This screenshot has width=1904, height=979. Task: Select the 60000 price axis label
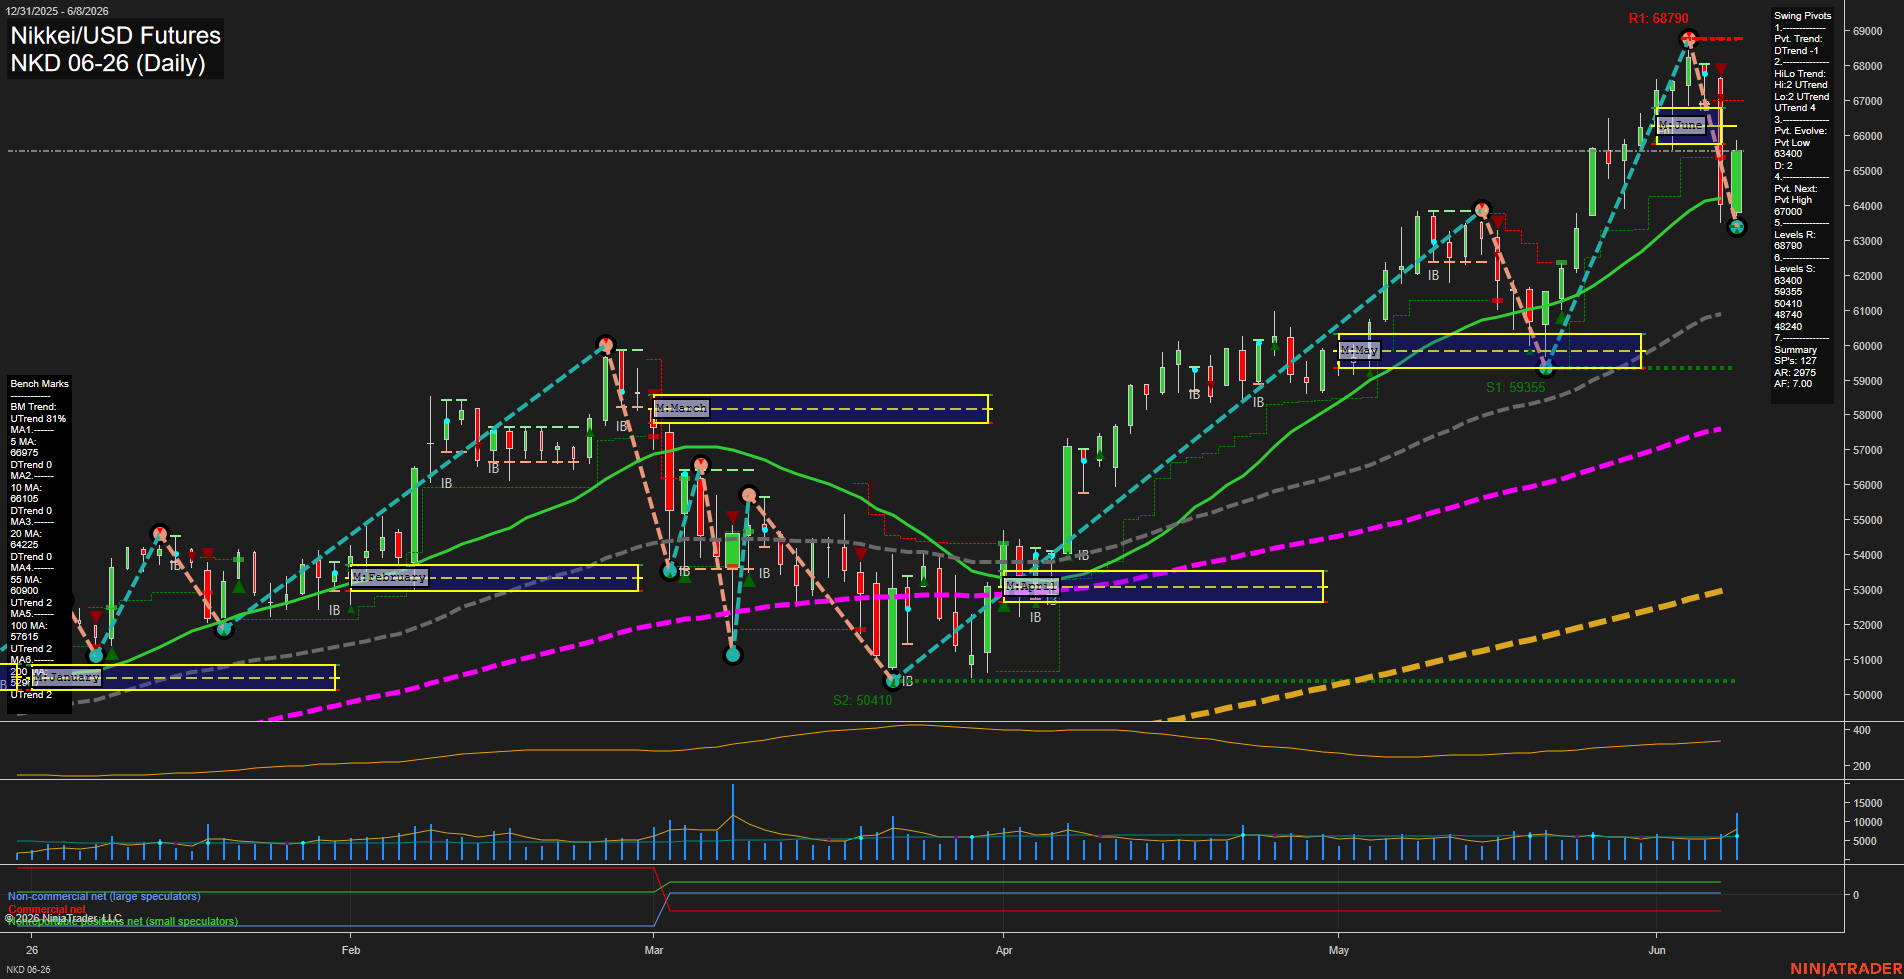click(x=1867, y=346)
